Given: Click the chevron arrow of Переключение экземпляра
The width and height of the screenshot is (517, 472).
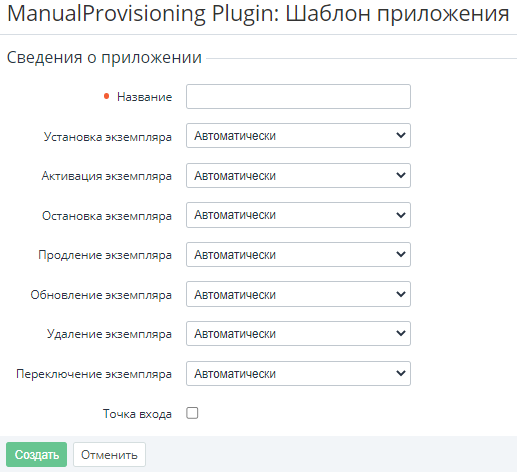Looking at the screenshot, I should coord(401,373).
